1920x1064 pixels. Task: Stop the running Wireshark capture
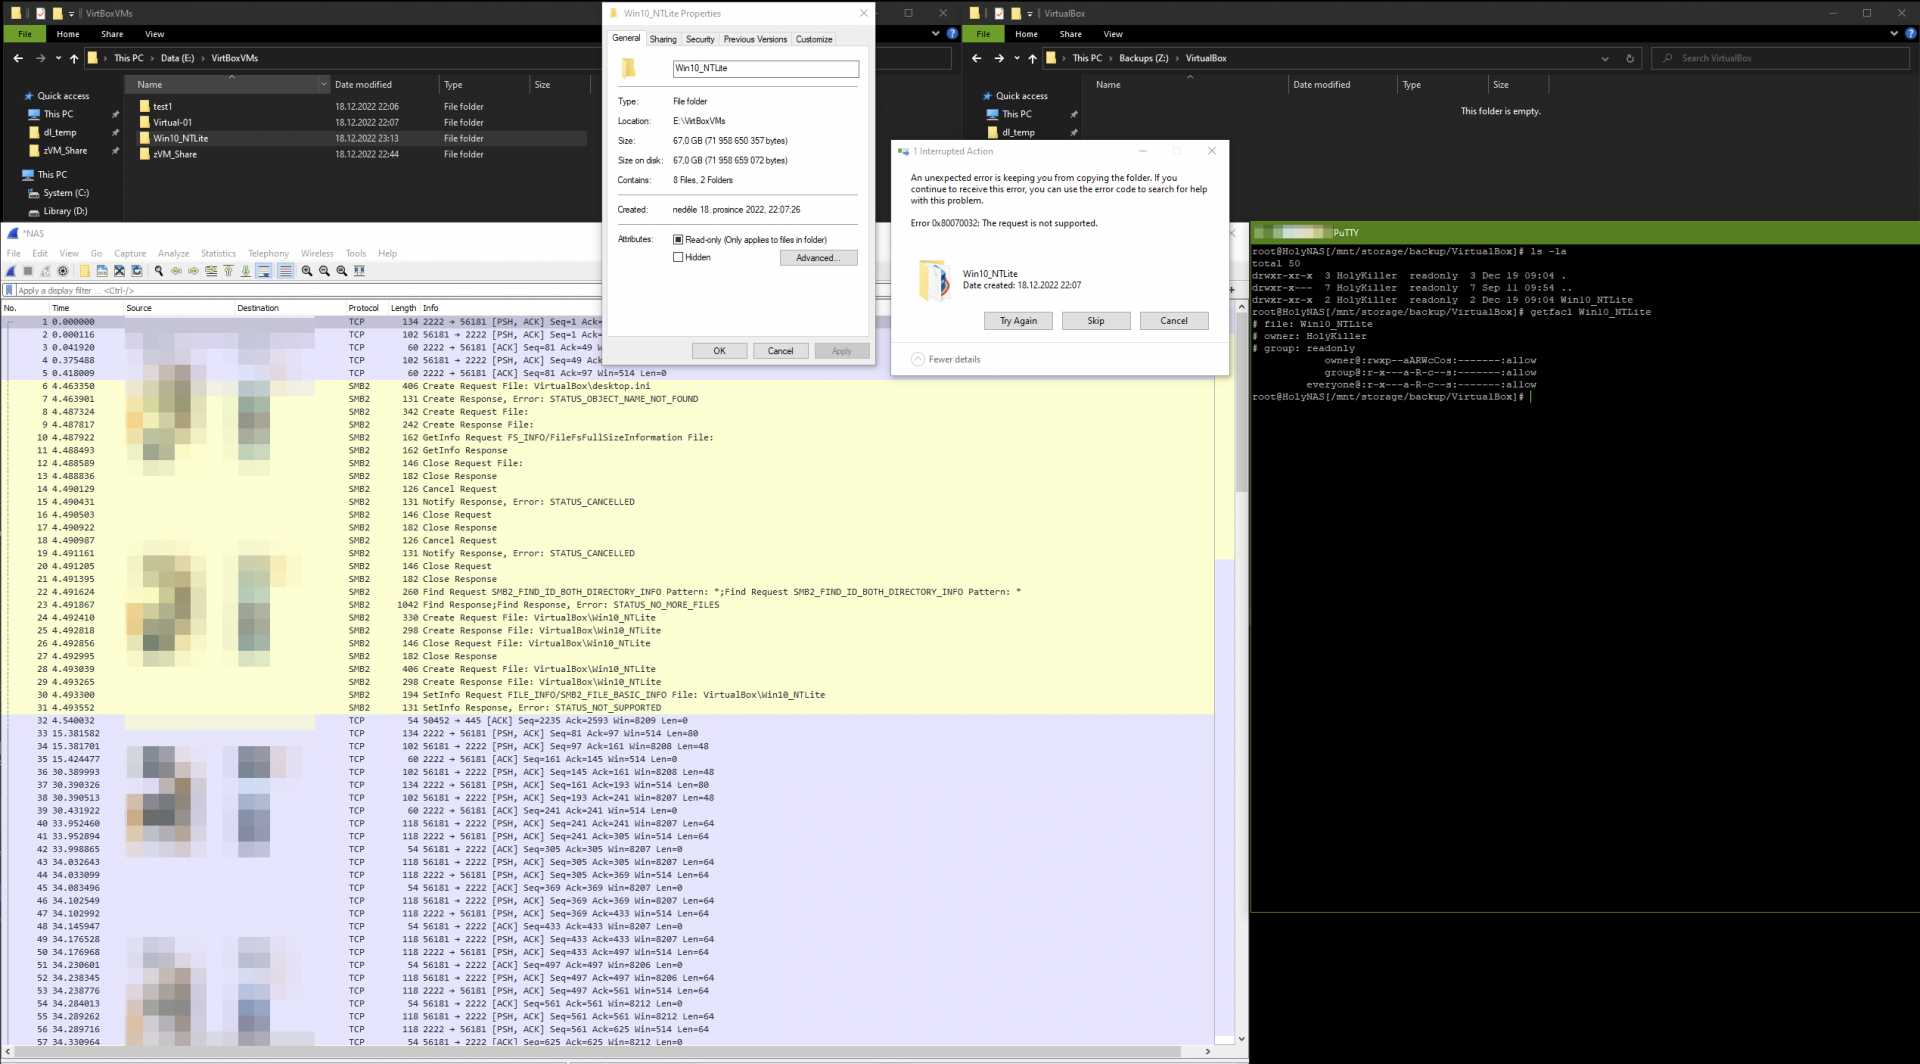[x=28, y=271]
